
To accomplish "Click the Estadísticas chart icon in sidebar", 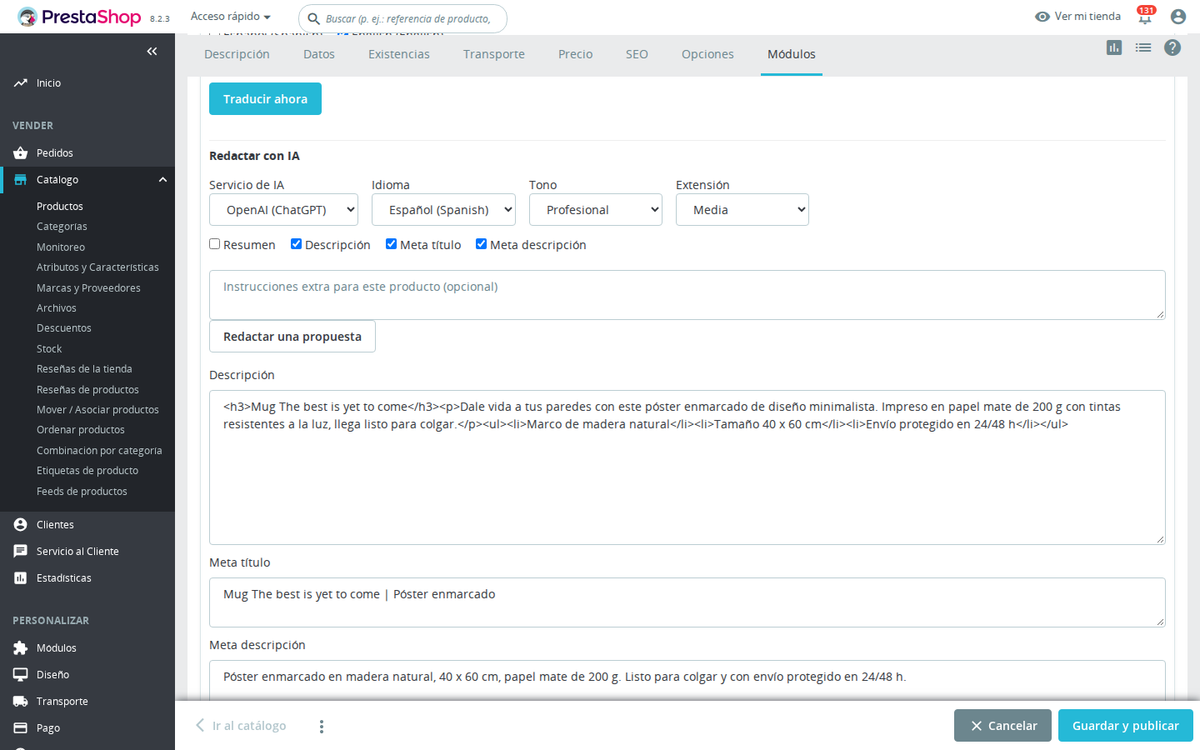I will coord(20,578).
